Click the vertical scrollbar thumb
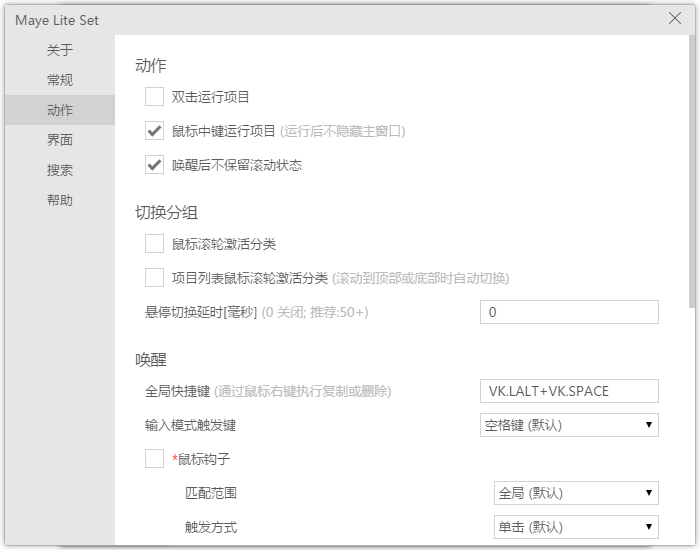Screen dimensions: 700x550 coord(692,171)
